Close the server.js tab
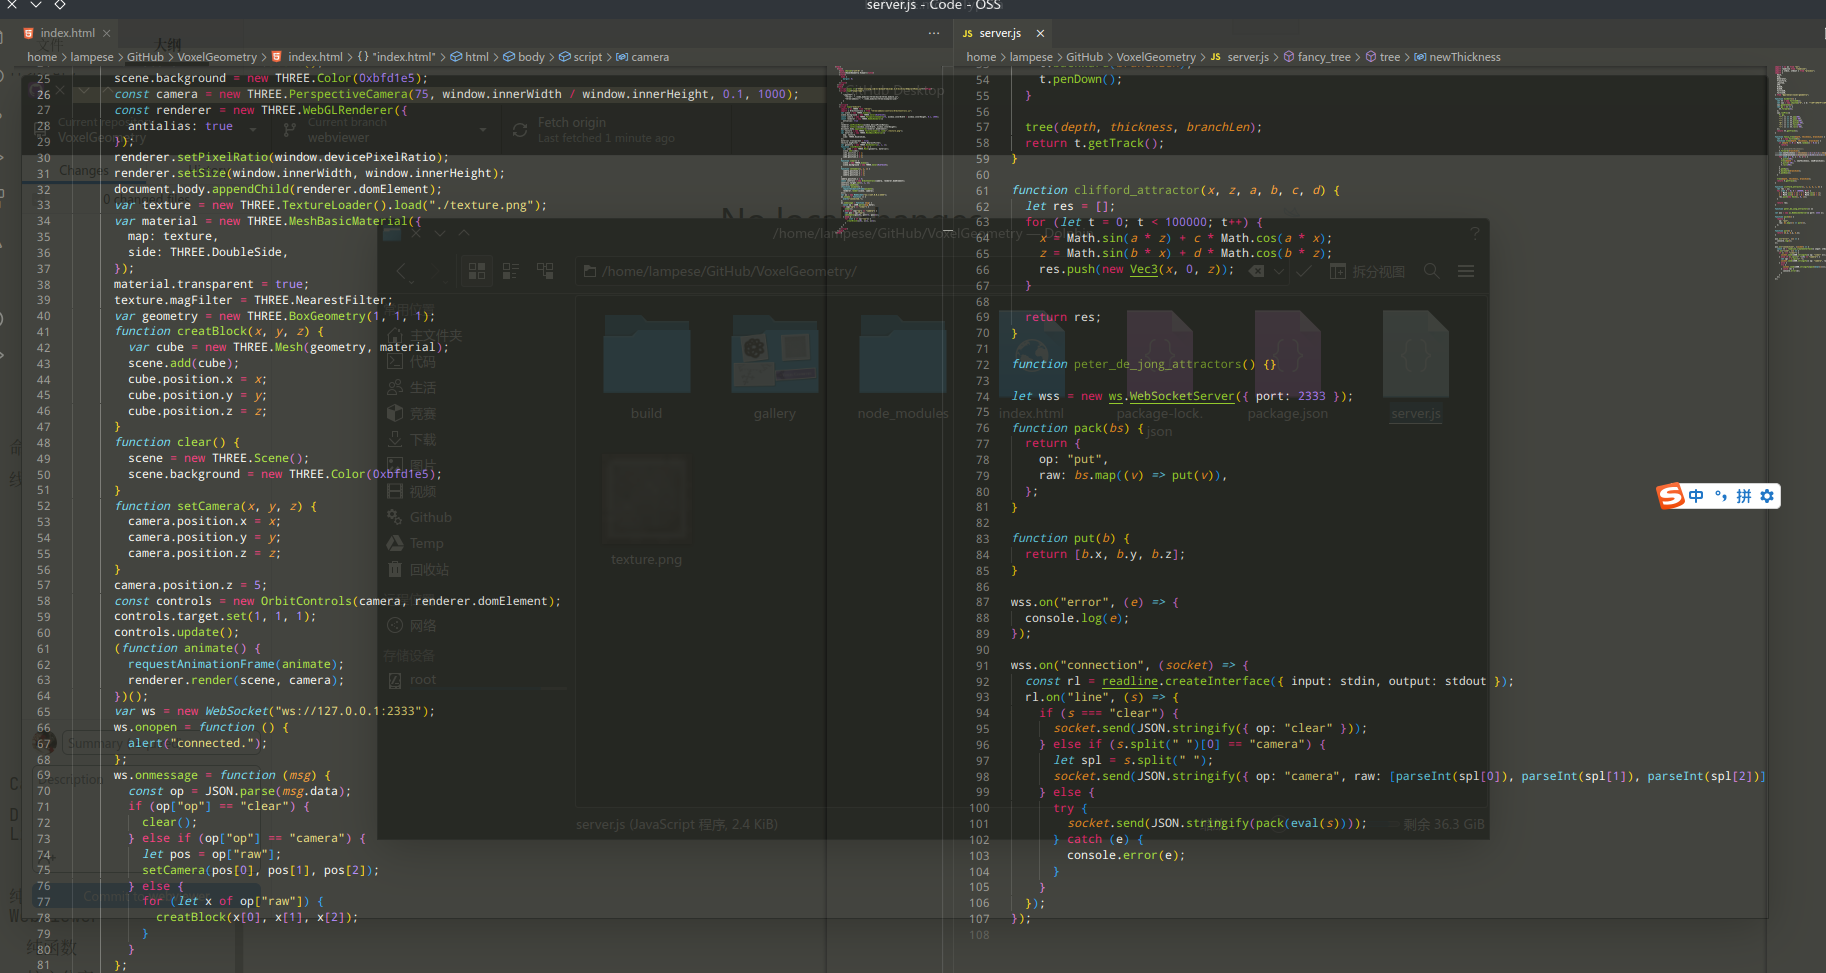 pyautogui.click(x=1040, y=33)
